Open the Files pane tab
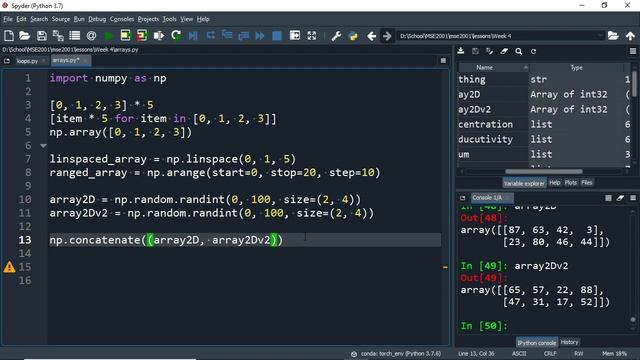Image resolution: width=640 pixels, height=360 pixels. (x=587, y=182)
